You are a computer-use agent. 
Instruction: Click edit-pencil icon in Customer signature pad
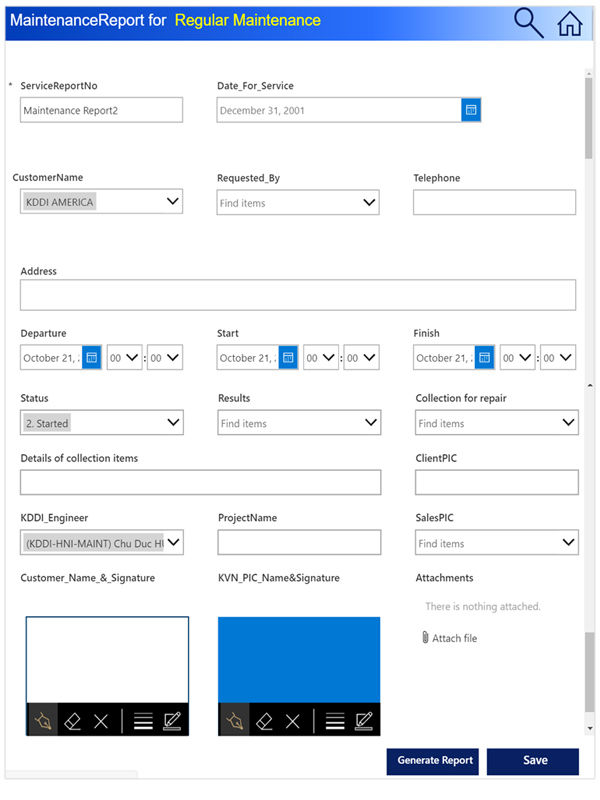pyautogui.click(x=172, y=721)
